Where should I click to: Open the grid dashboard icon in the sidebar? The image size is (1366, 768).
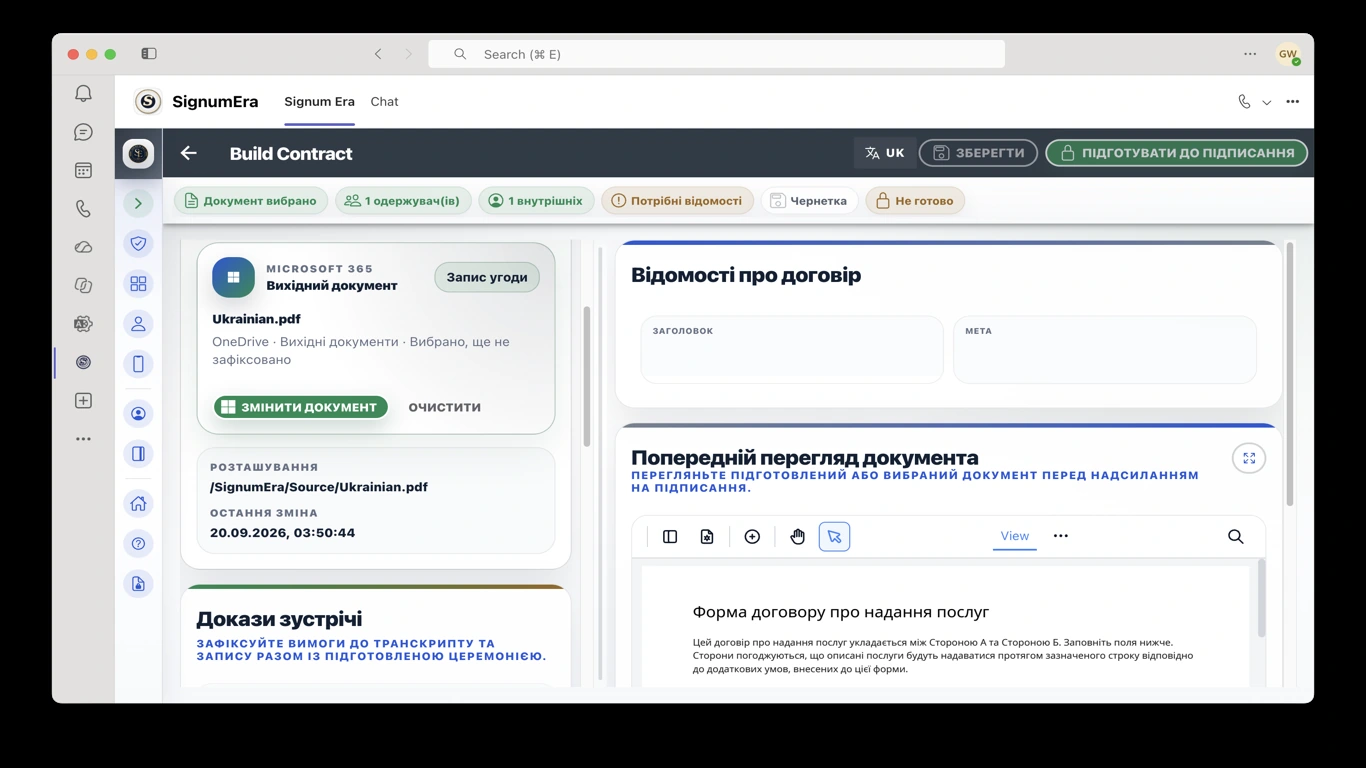(x=139, y=284)
